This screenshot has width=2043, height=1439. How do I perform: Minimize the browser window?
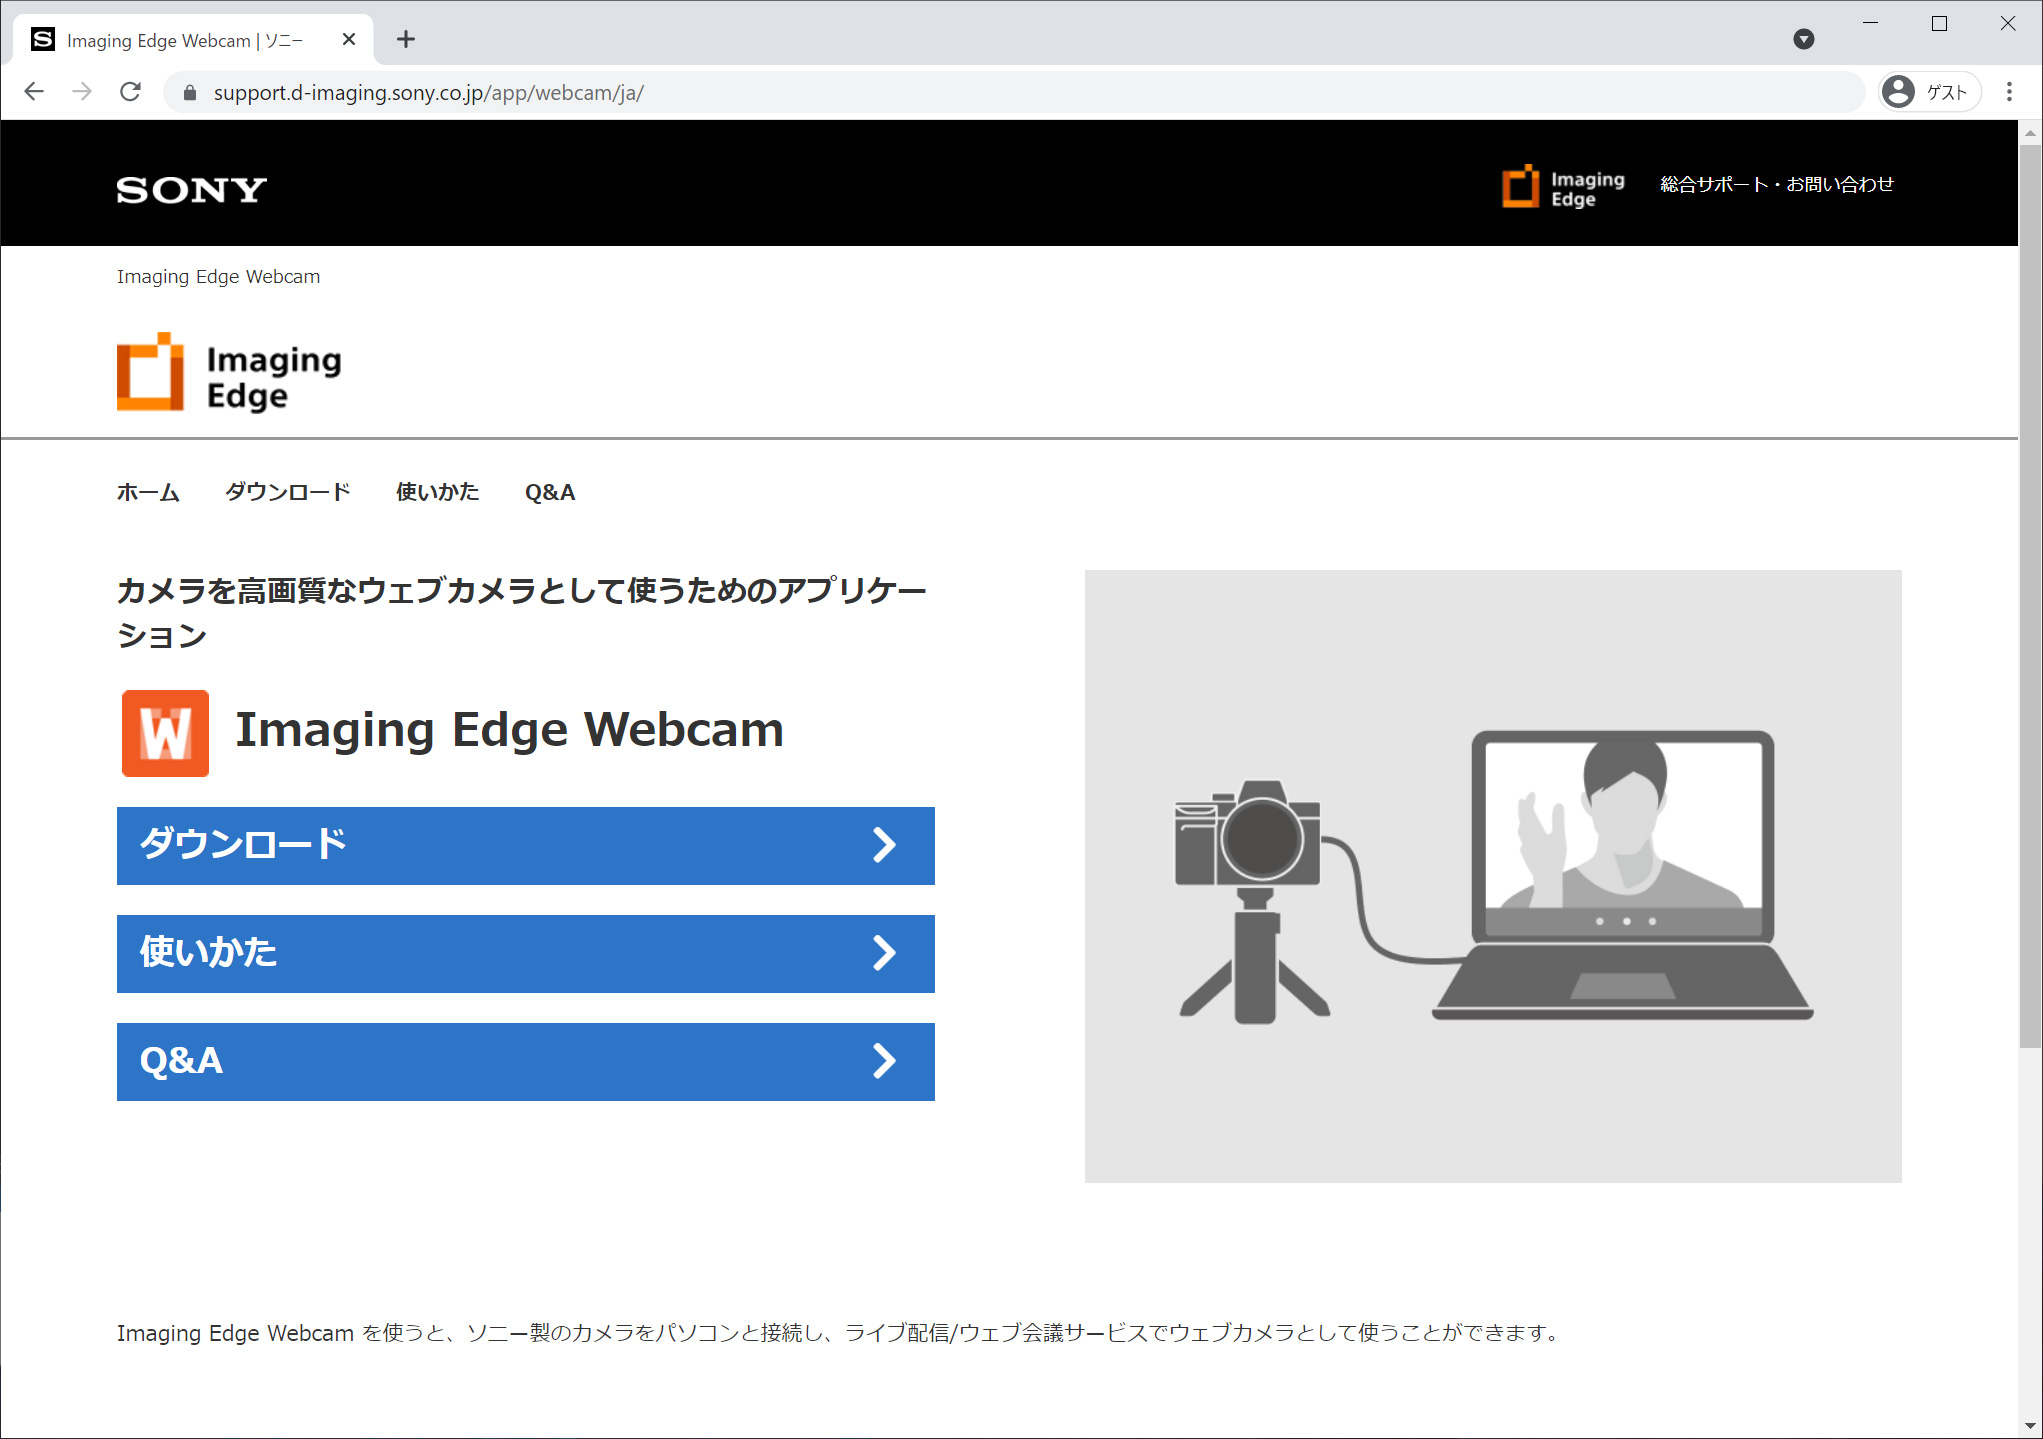pyautogui.click(x=1870, y=23)
